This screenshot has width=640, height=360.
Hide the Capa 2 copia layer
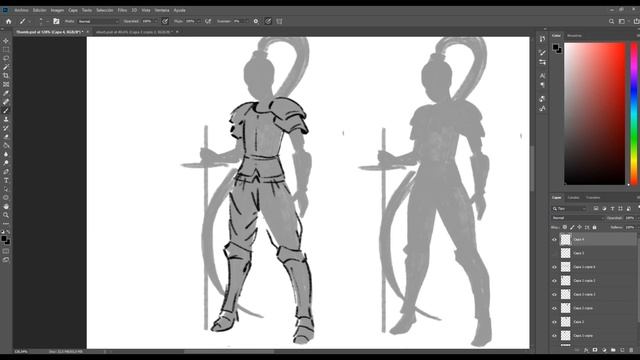554,308
